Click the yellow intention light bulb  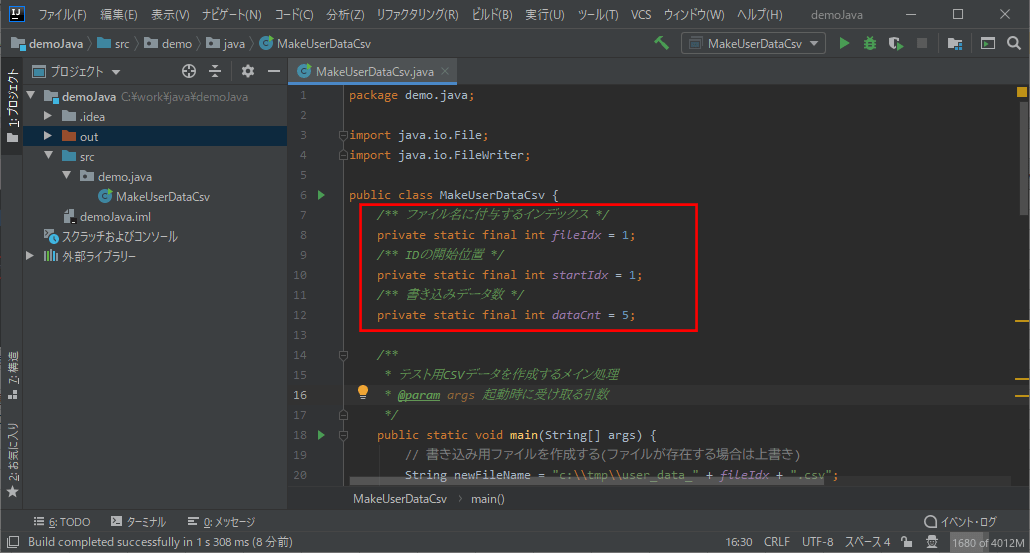[363, 392]
